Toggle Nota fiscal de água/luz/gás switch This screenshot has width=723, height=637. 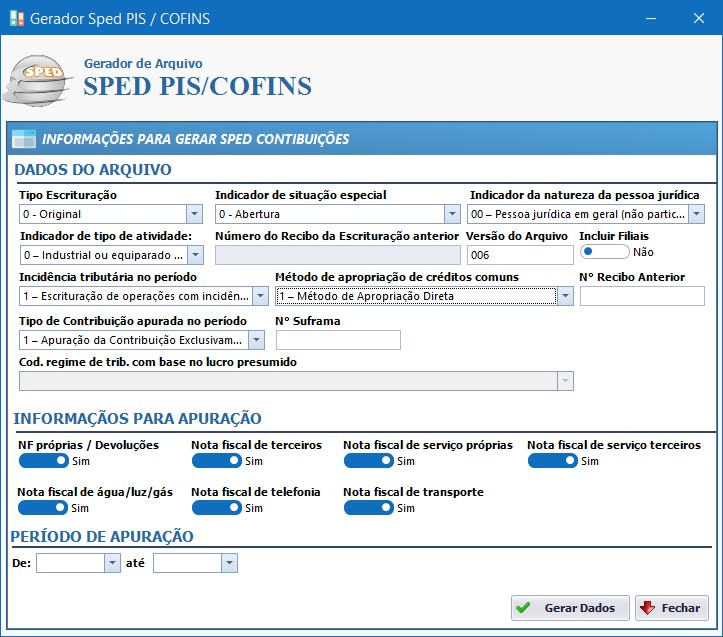[x=43, y=508]
